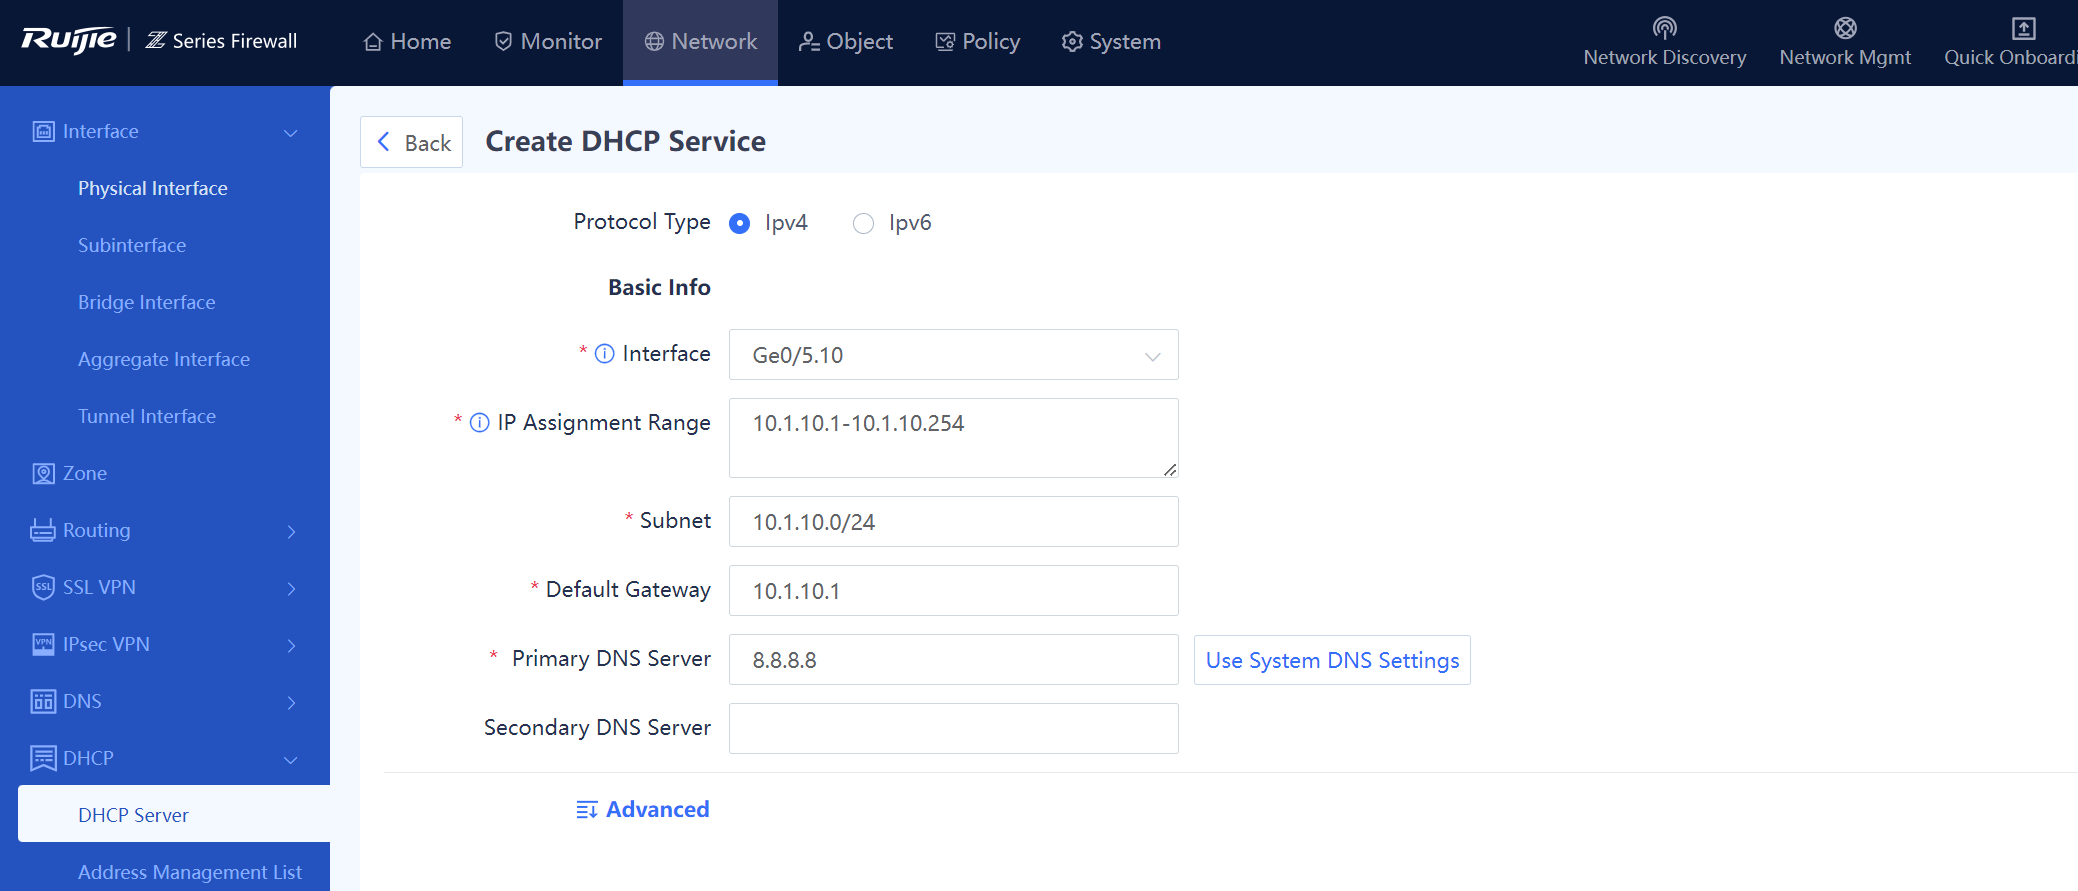Click the Home house icon
Viewport: 2078px width, 891px height.
coord(373,42)
